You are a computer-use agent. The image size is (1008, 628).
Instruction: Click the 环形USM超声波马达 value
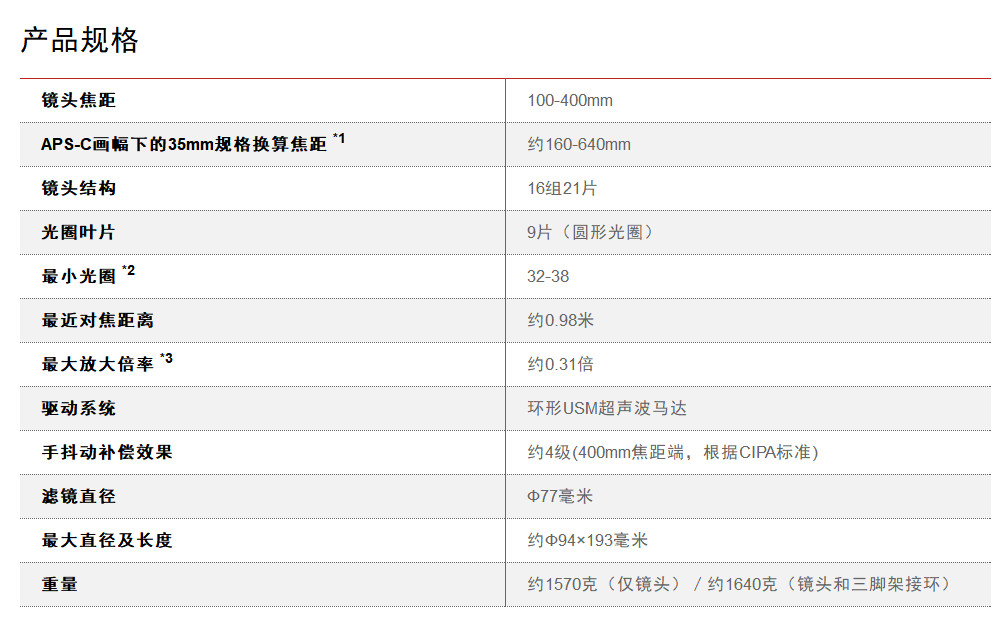point(607,408)
